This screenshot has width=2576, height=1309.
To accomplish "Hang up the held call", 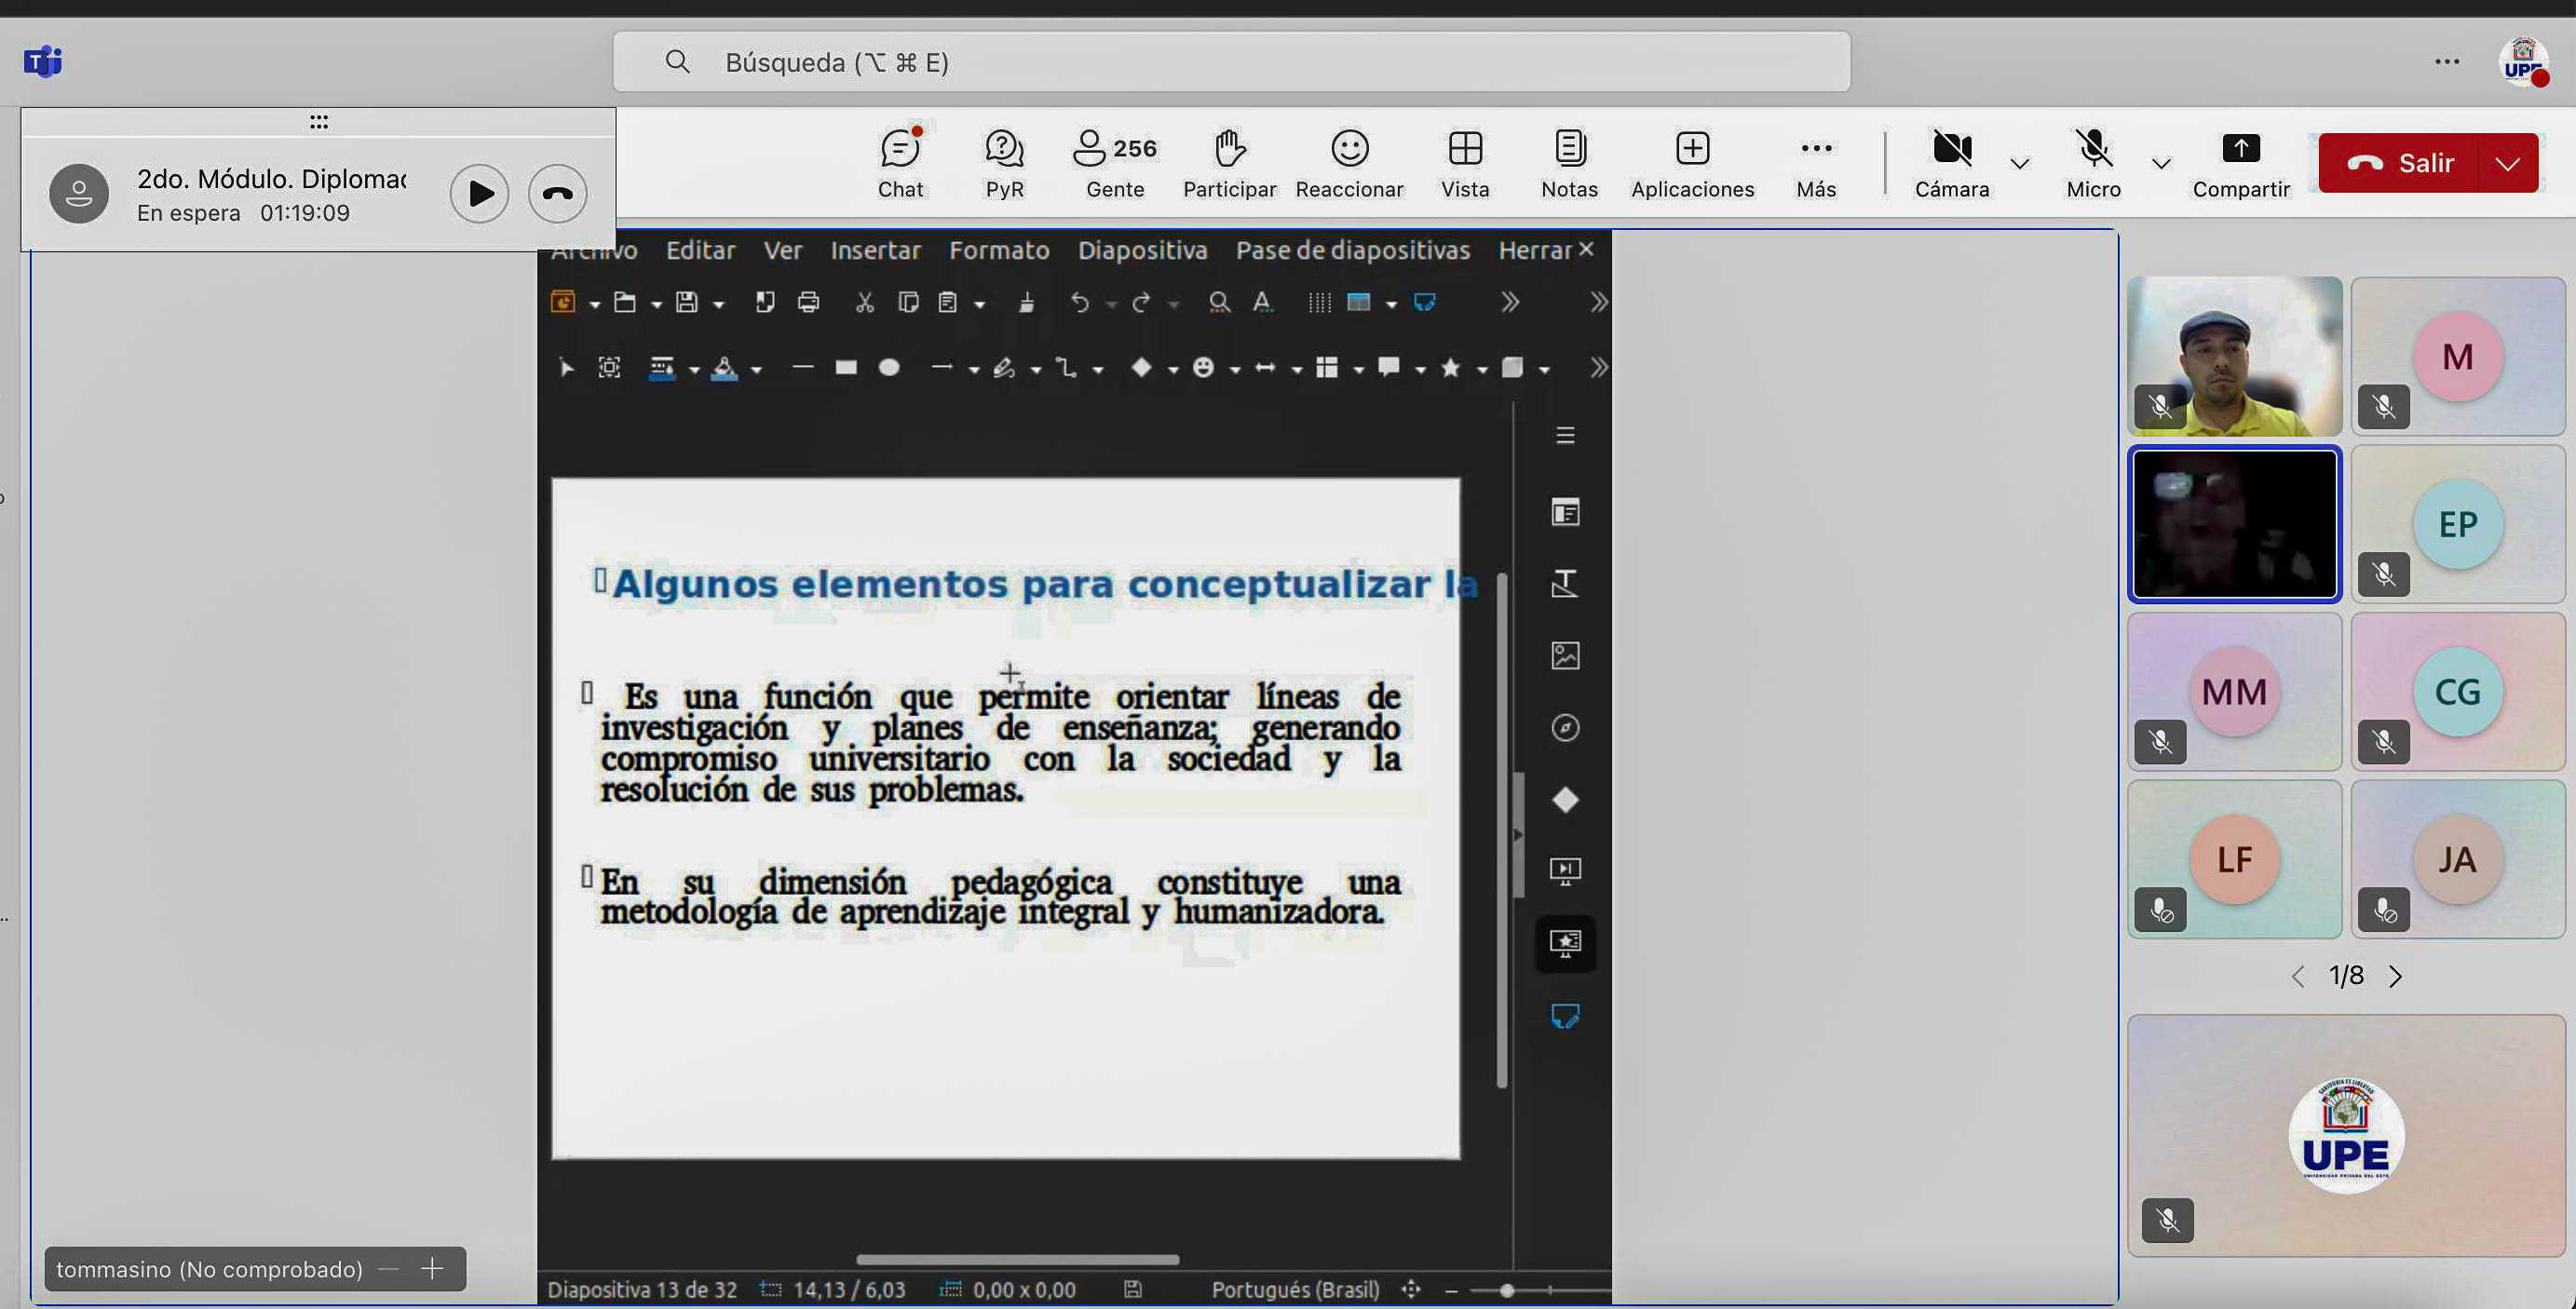I will (557, 193).
